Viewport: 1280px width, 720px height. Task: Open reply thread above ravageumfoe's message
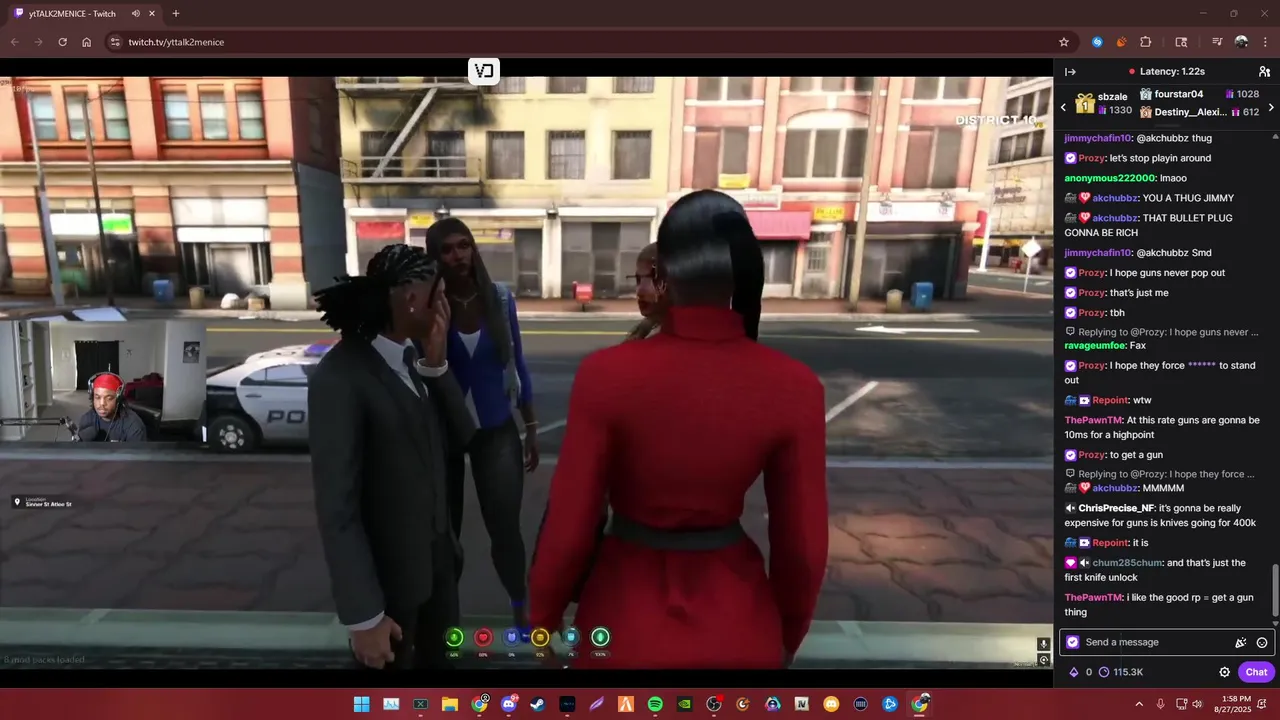[1162, 332]
